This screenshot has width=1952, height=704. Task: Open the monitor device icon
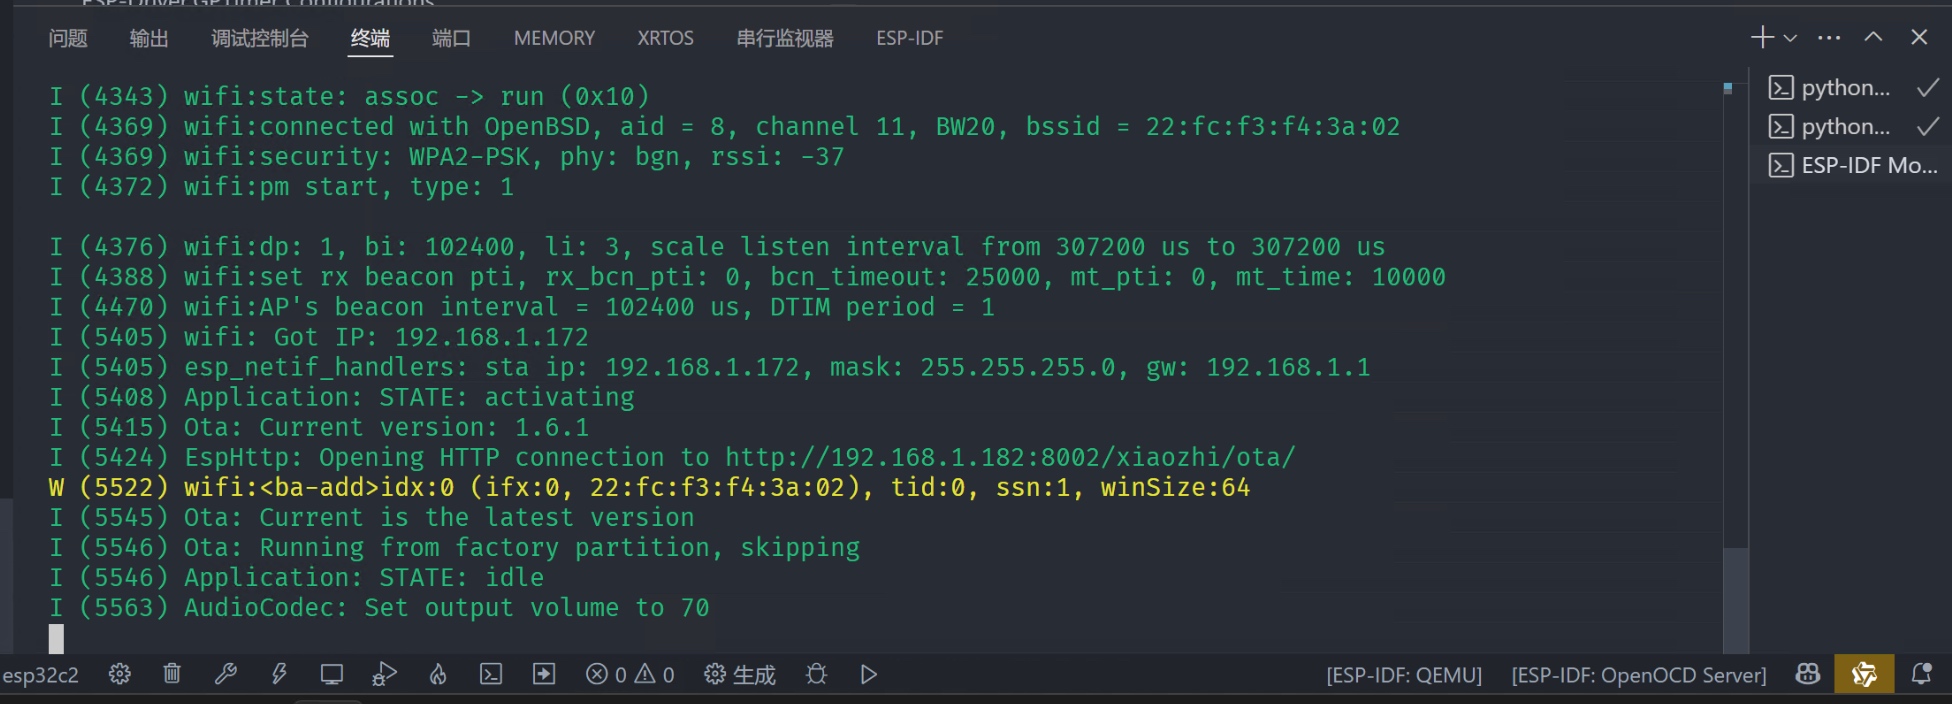[332, 675]
